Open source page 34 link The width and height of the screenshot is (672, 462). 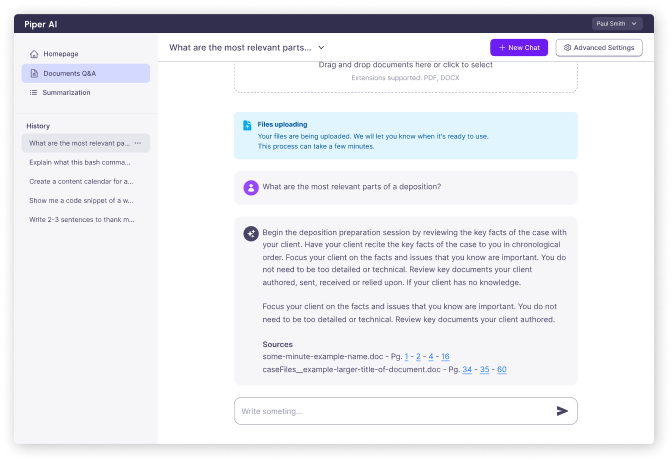tap(467, 369)
